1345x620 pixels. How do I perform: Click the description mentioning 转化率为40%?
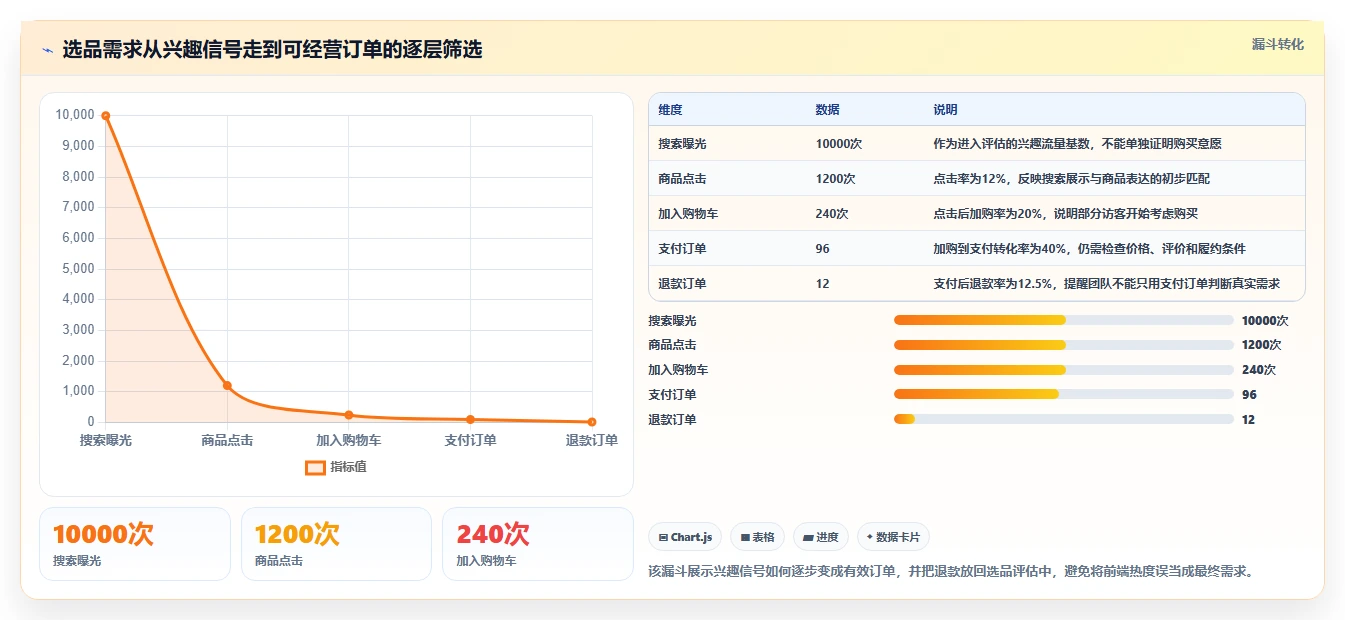1089,249
